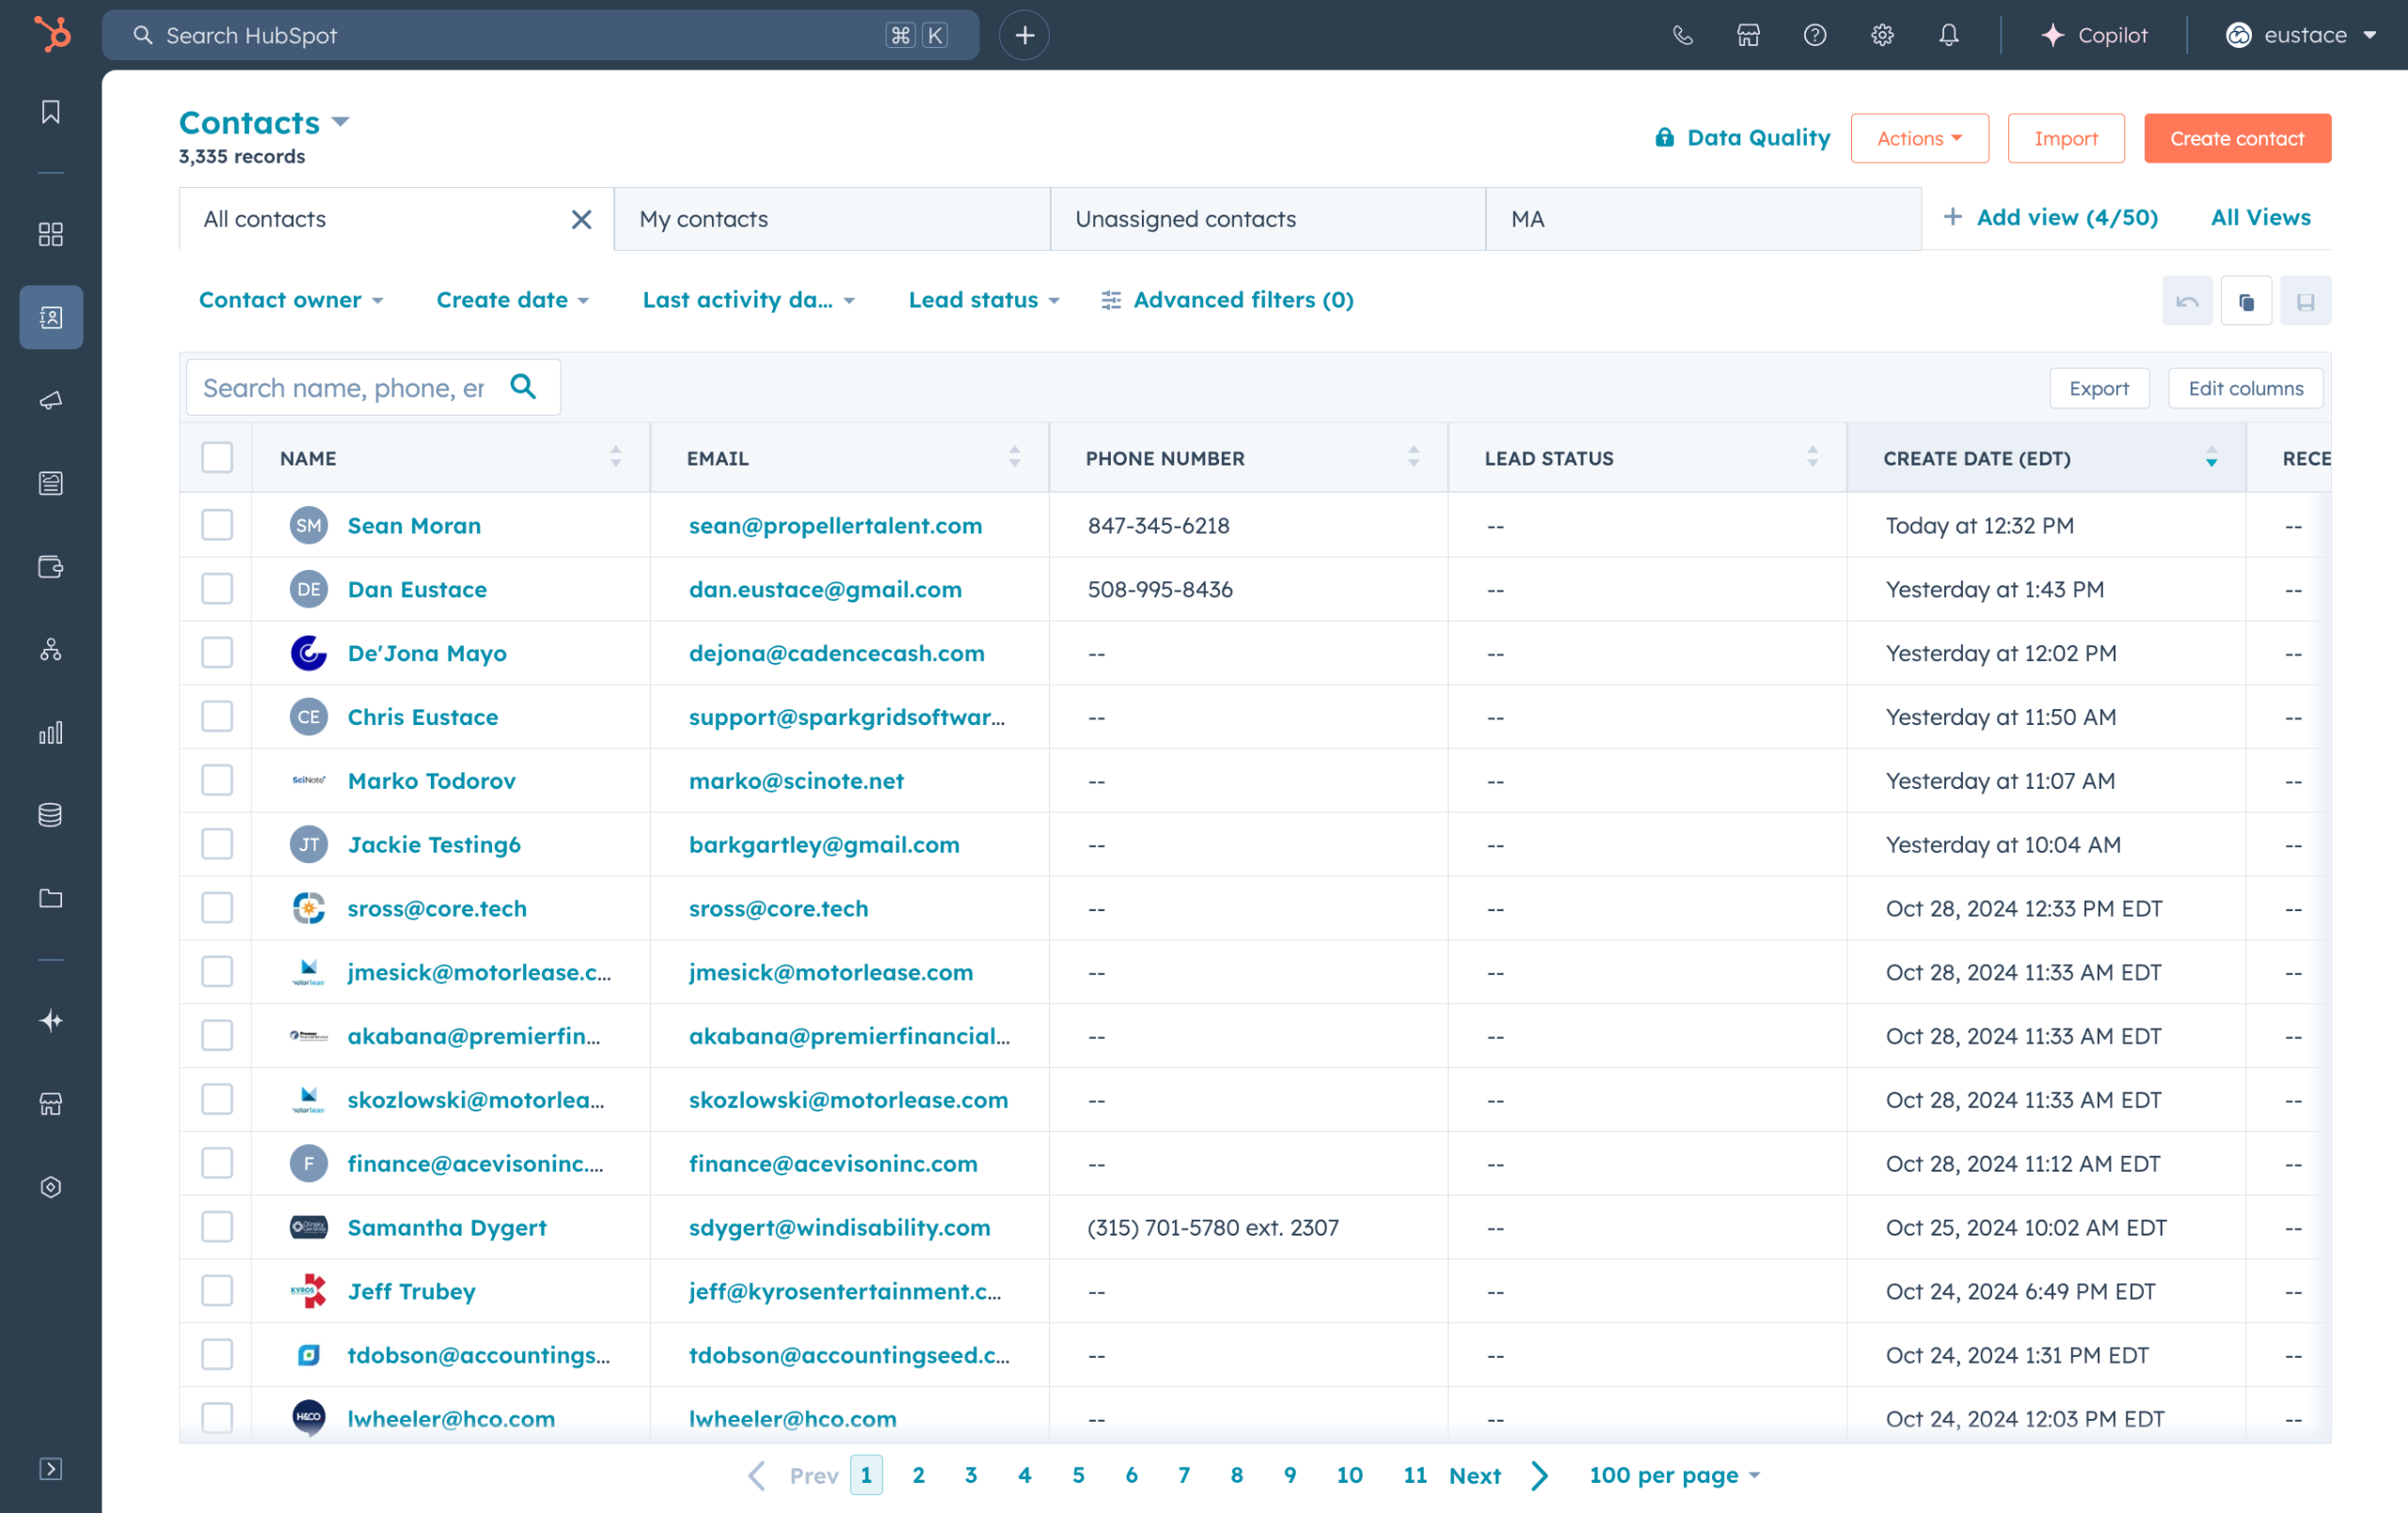Click the settings gear icon
The height and width of the screenshot is (1513, 2408).
1881,36
